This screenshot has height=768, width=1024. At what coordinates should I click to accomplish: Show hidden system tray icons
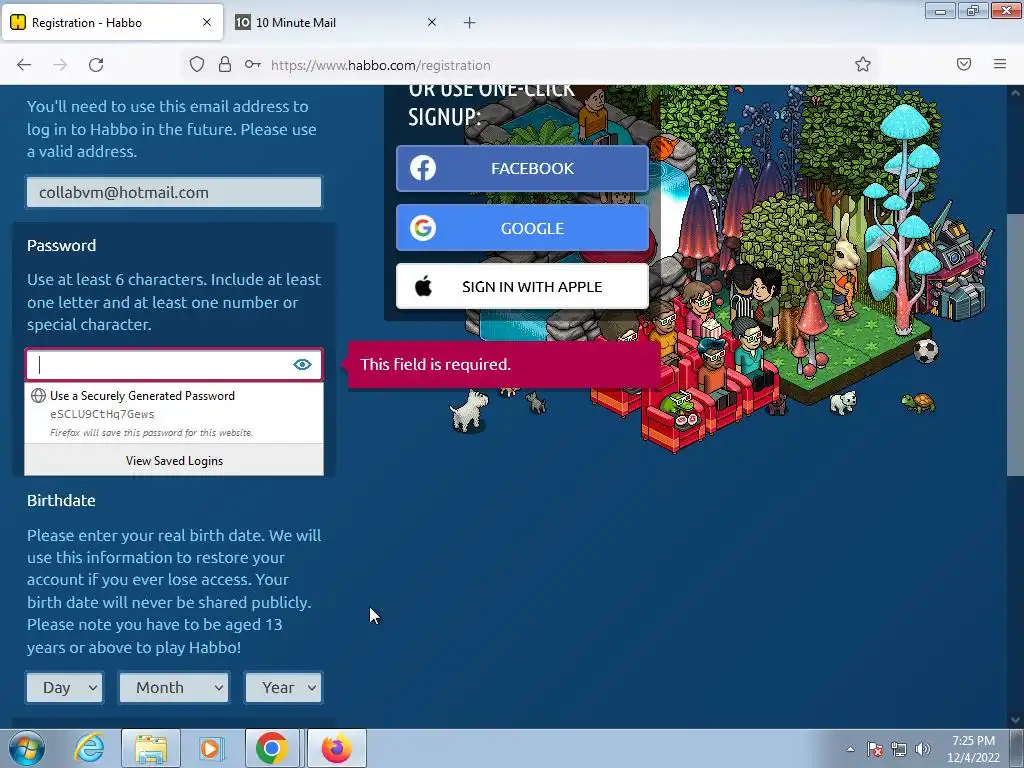click(x=850, y=749)
